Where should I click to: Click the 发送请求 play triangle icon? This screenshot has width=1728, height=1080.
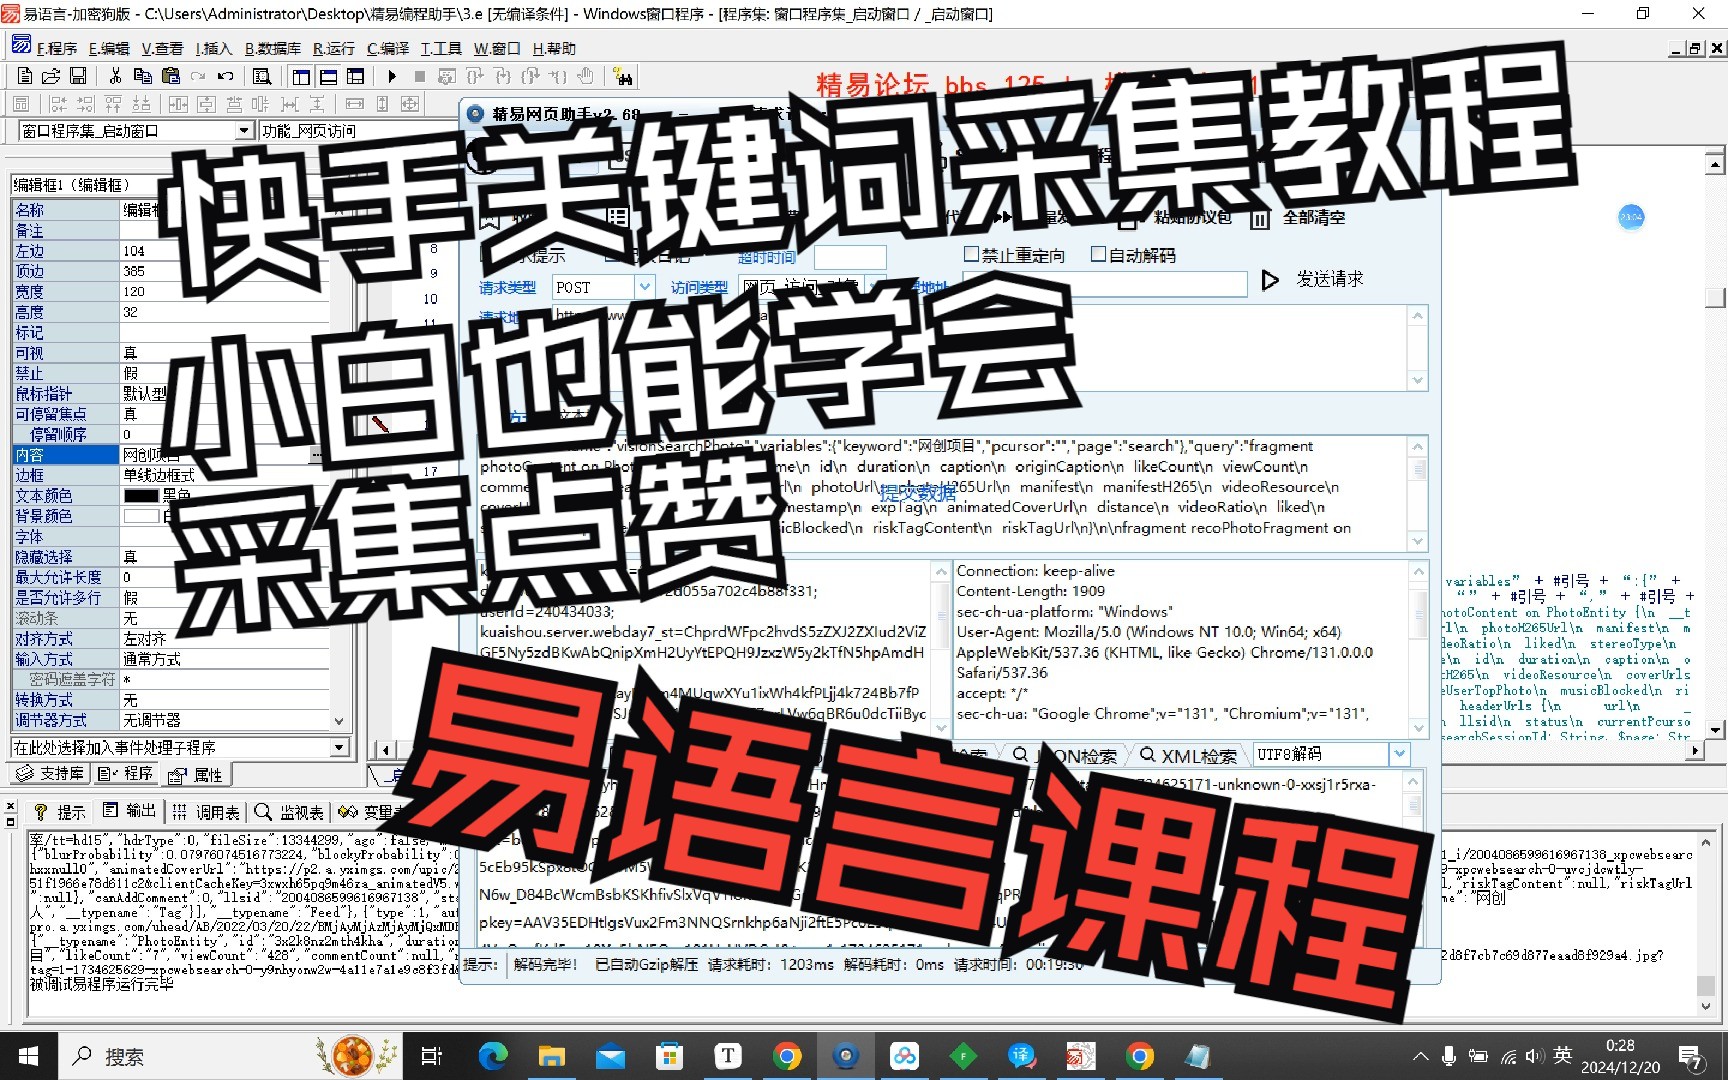point(1270,280)
